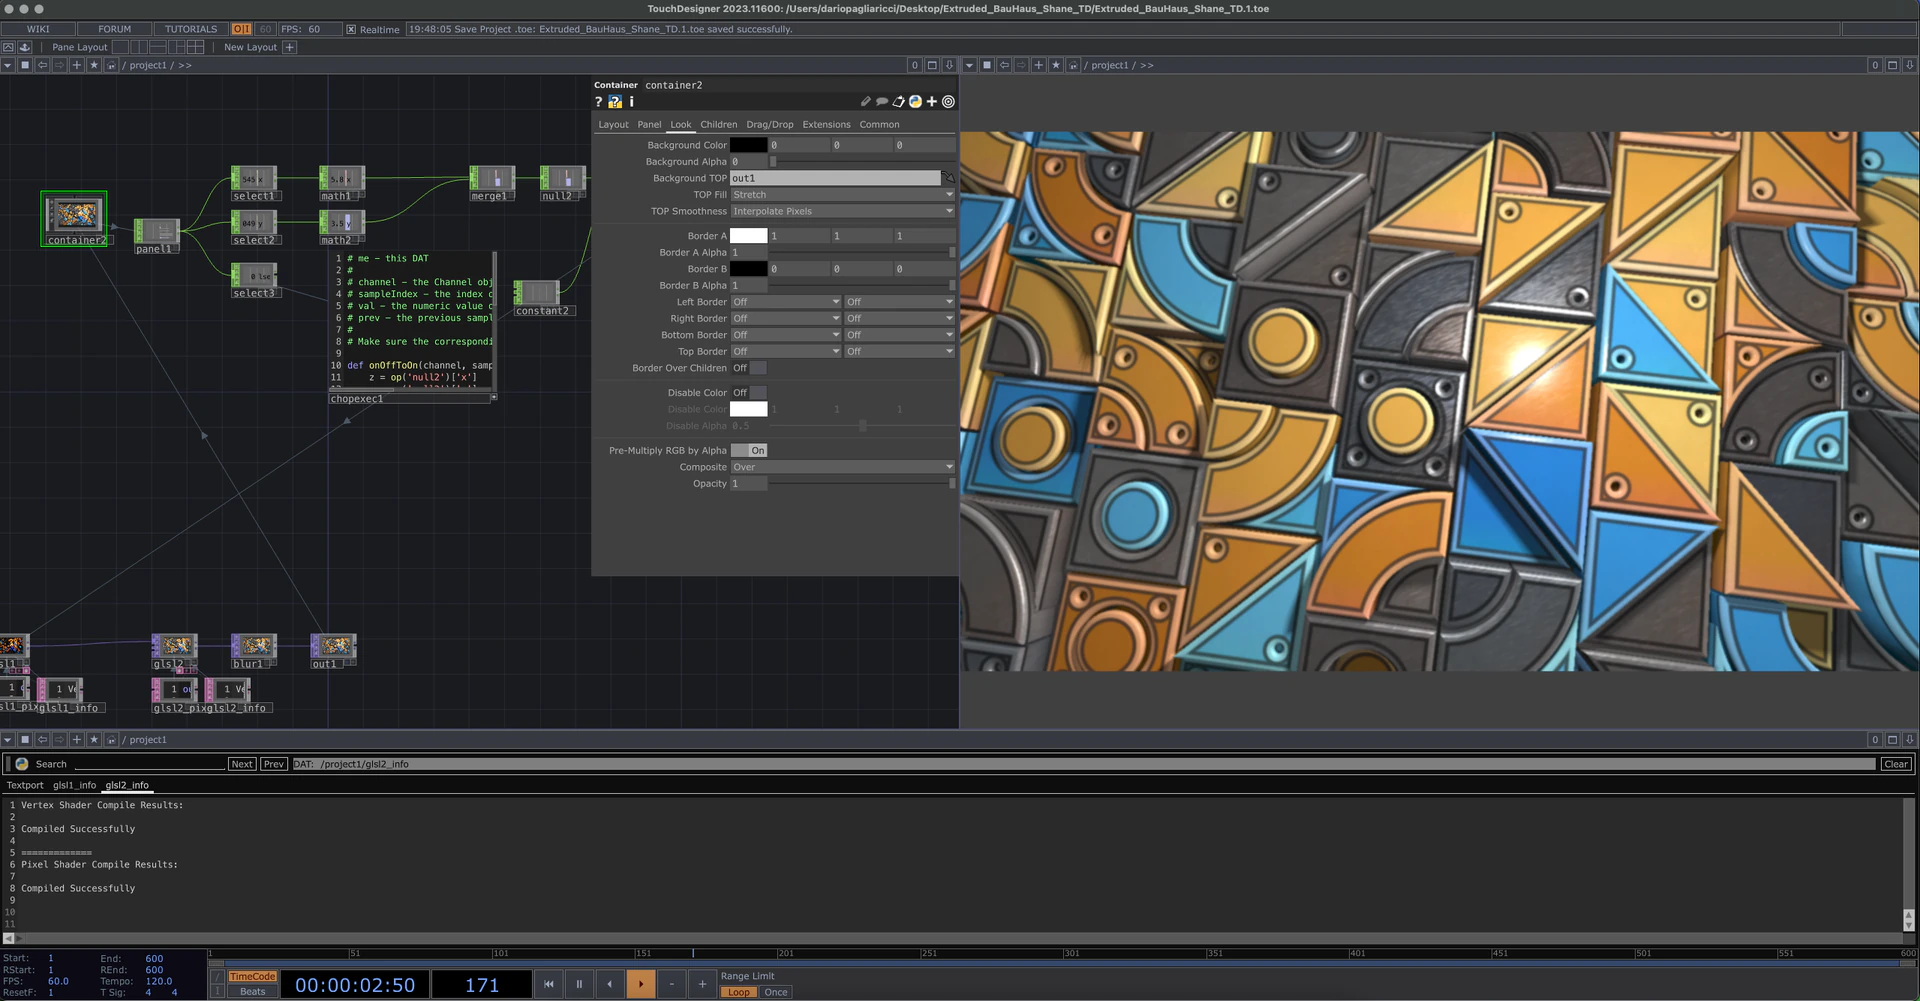This screenshot has height=1001, width=1920.
Task: Click the Prev search button
Action: pyautogui.click(x=274, y=764)
